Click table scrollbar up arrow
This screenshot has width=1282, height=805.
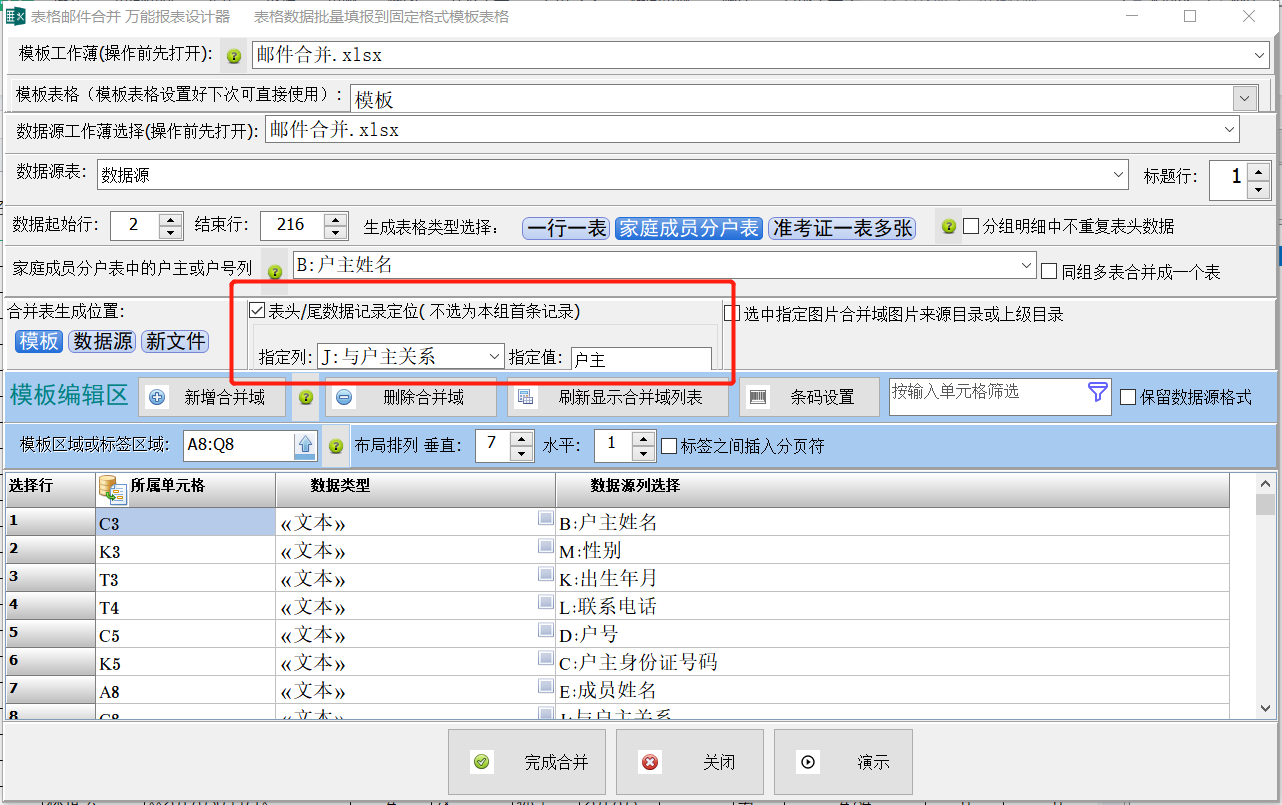point(1266,484)
